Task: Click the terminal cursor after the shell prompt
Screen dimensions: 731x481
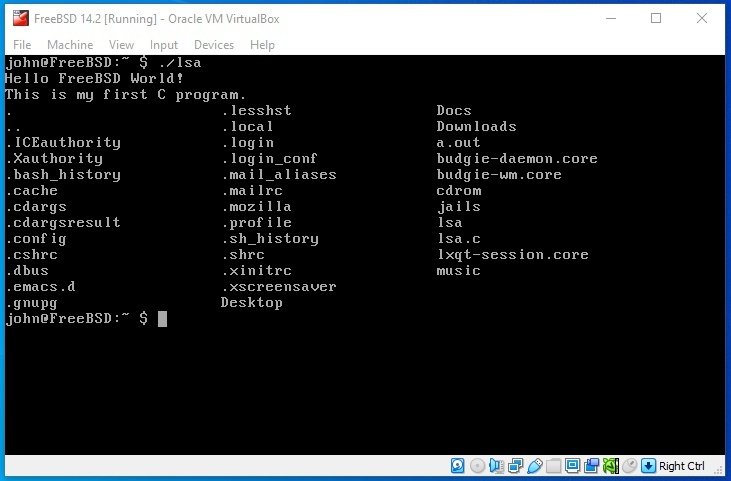Action: (x=162, y=319)
